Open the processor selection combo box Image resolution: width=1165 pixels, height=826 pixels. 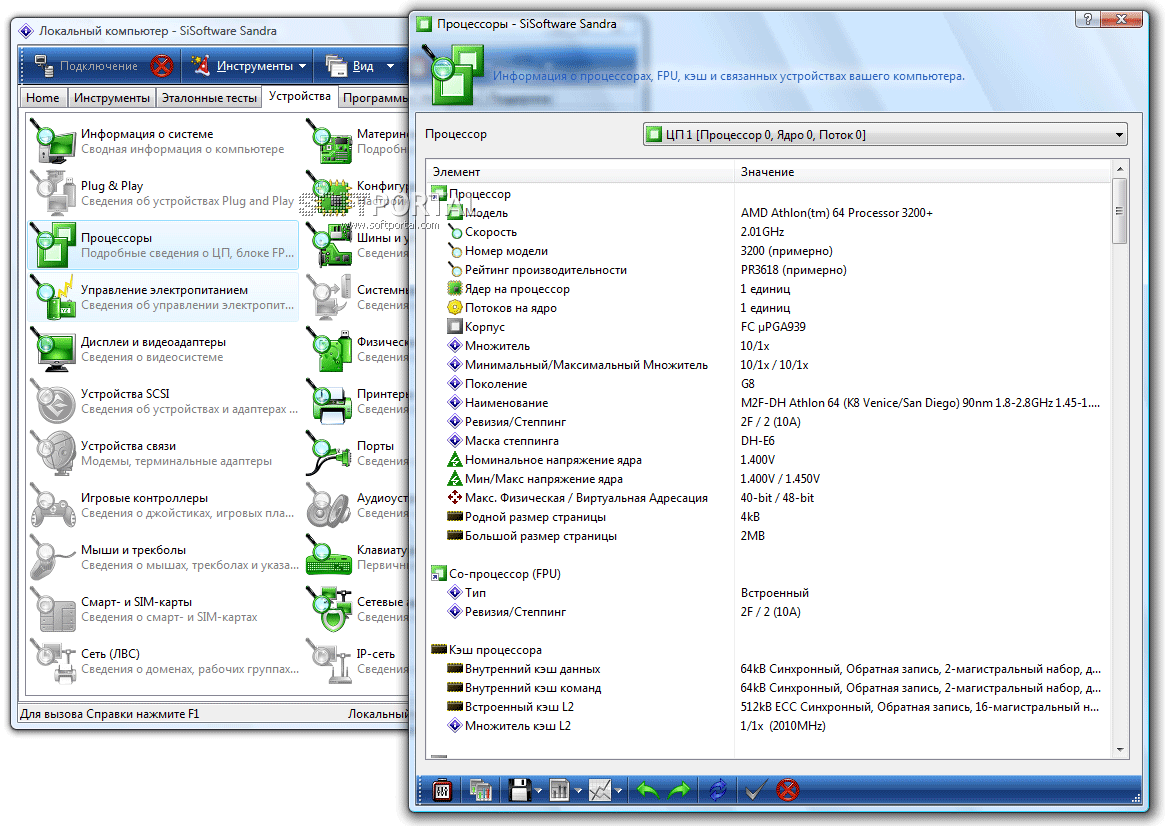885,134
